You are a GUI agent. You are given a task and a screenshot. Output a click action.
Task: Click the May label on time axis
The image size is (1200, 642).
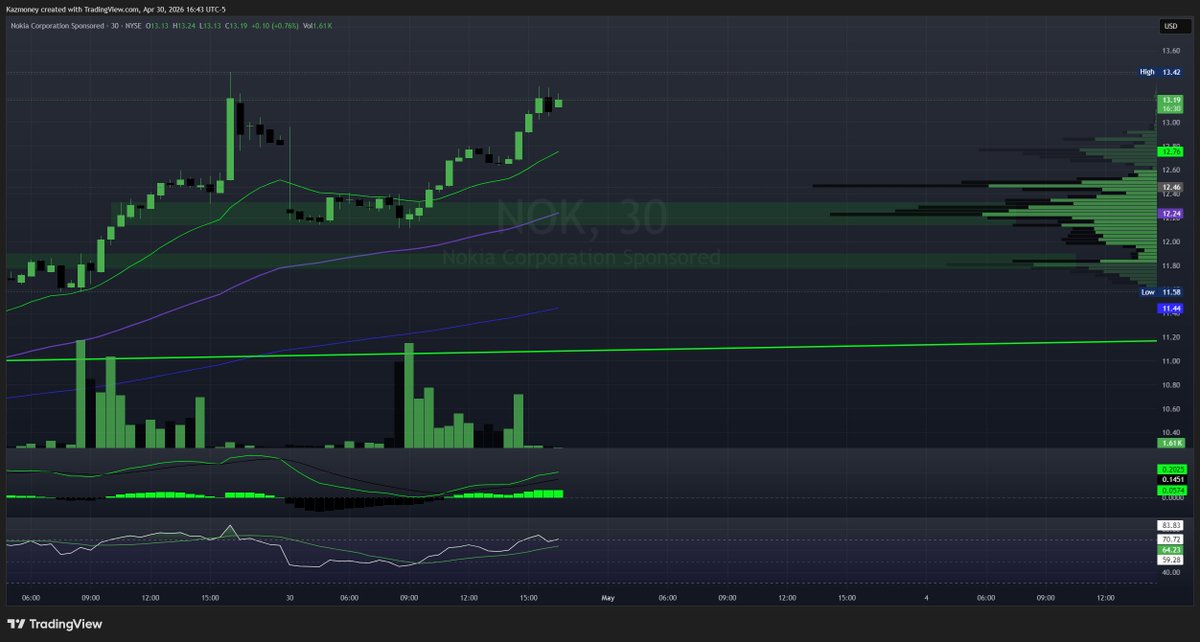pos(607,598)
